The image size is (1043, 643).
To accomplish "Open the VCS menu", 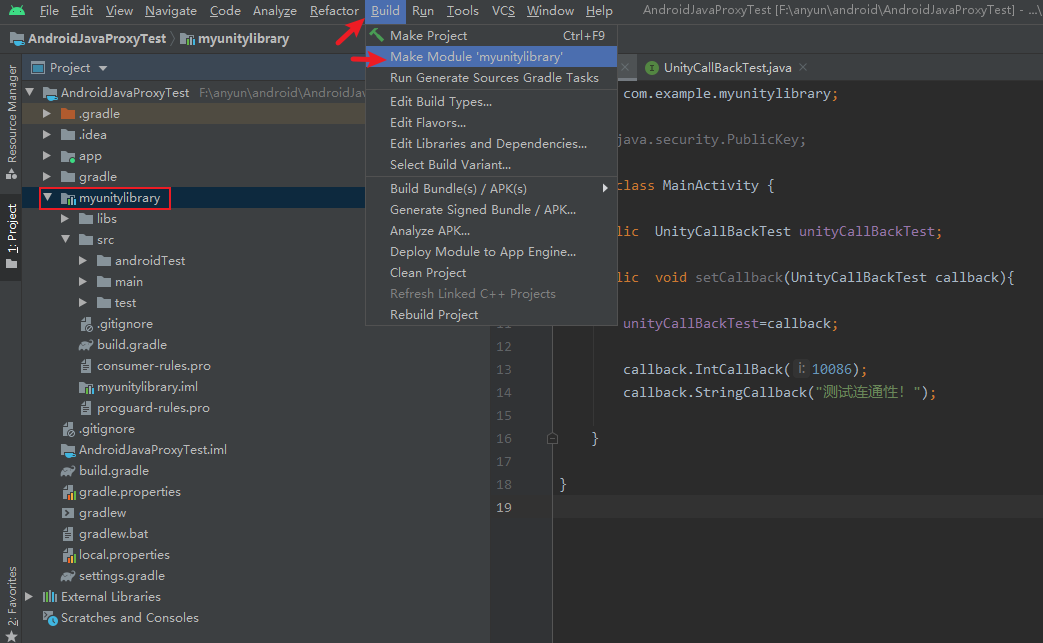I will [503, 11].
